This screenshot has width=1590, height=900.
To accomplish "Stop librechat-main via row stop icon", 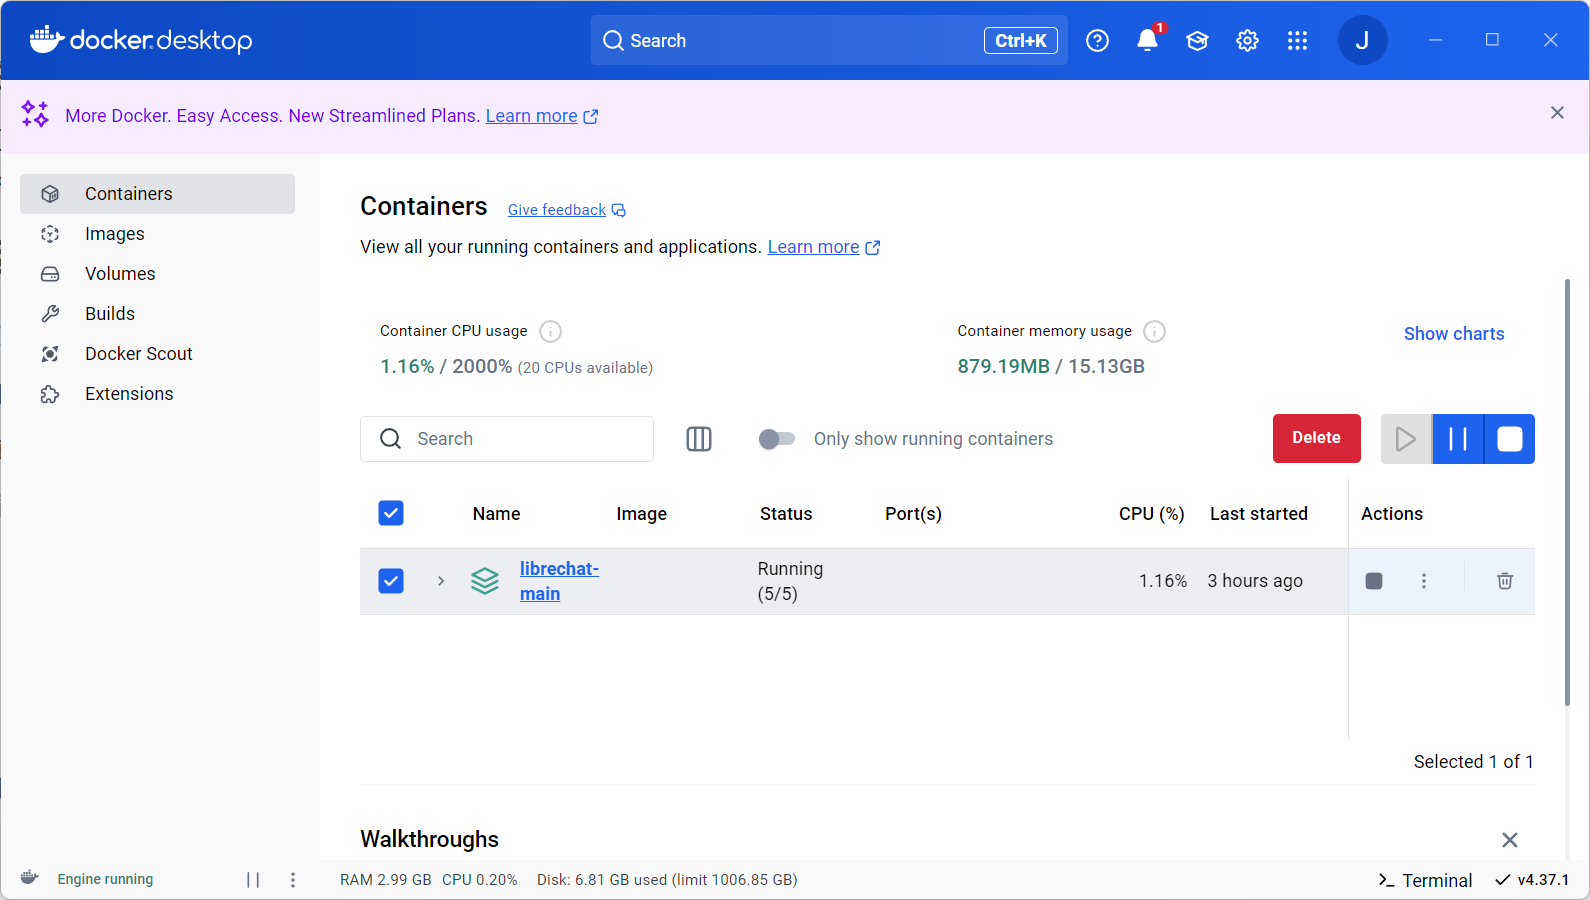I will [x=1374, y=581].
